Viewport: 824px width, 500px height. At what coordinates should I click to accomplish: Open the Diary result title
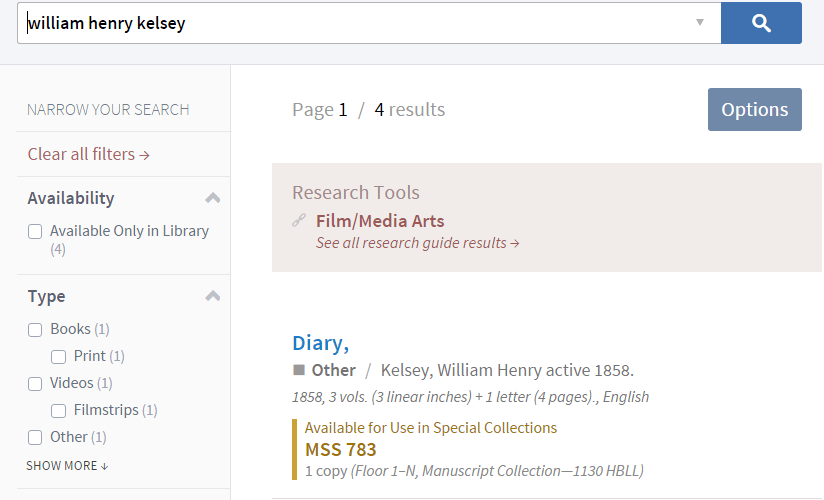(320, 343)
